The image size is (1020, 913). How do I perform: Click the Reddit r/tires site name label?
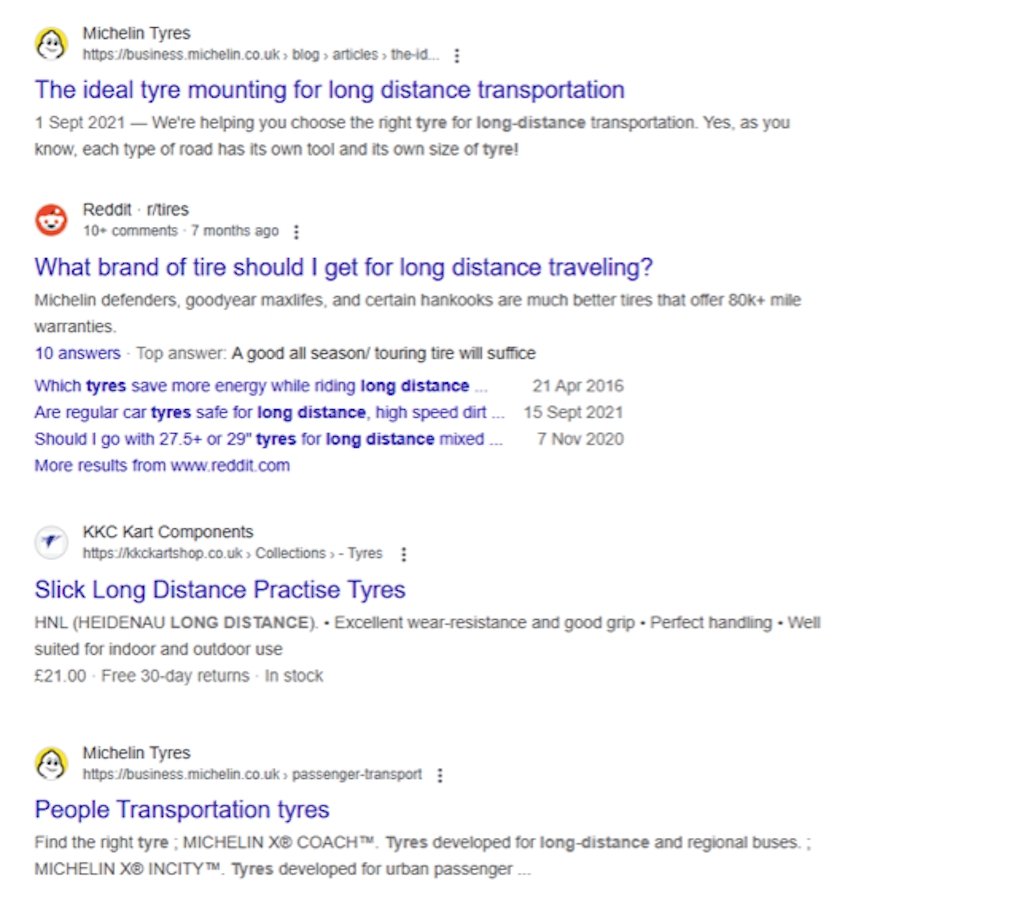pyautogui.click(x=135, y=209)
